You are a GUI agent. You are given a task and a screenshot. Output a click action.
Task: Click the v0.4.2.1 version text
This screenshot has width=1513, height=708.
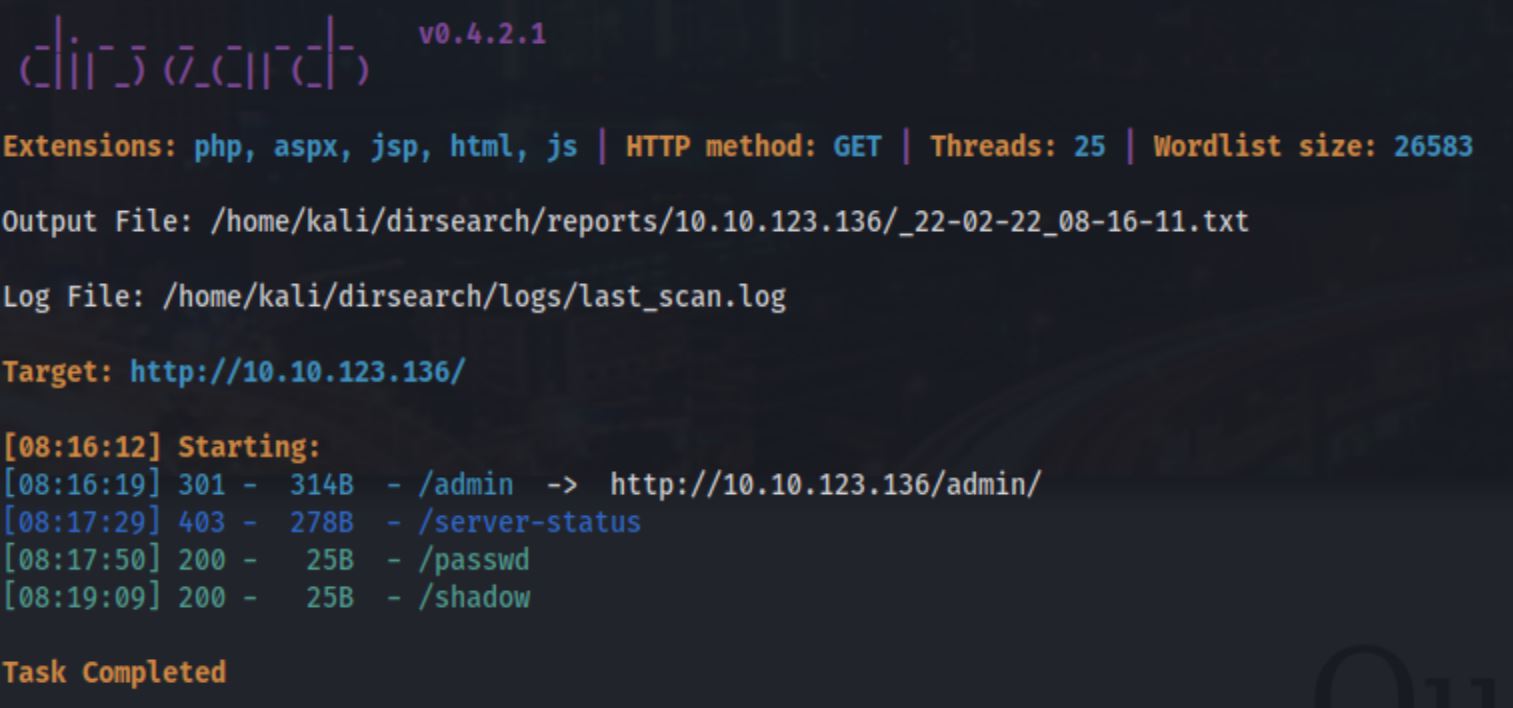482,35
